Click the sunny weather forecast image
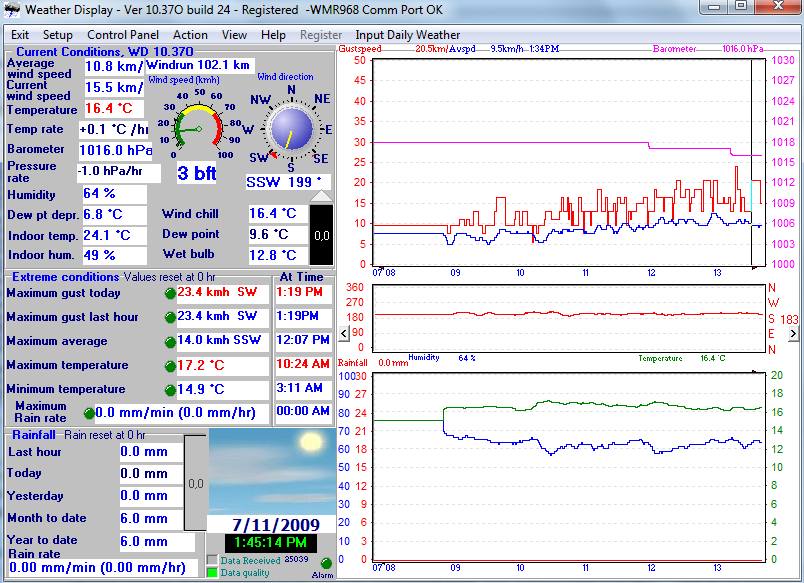The height and width of the screenshot is (583, 804). pos(273,472)
